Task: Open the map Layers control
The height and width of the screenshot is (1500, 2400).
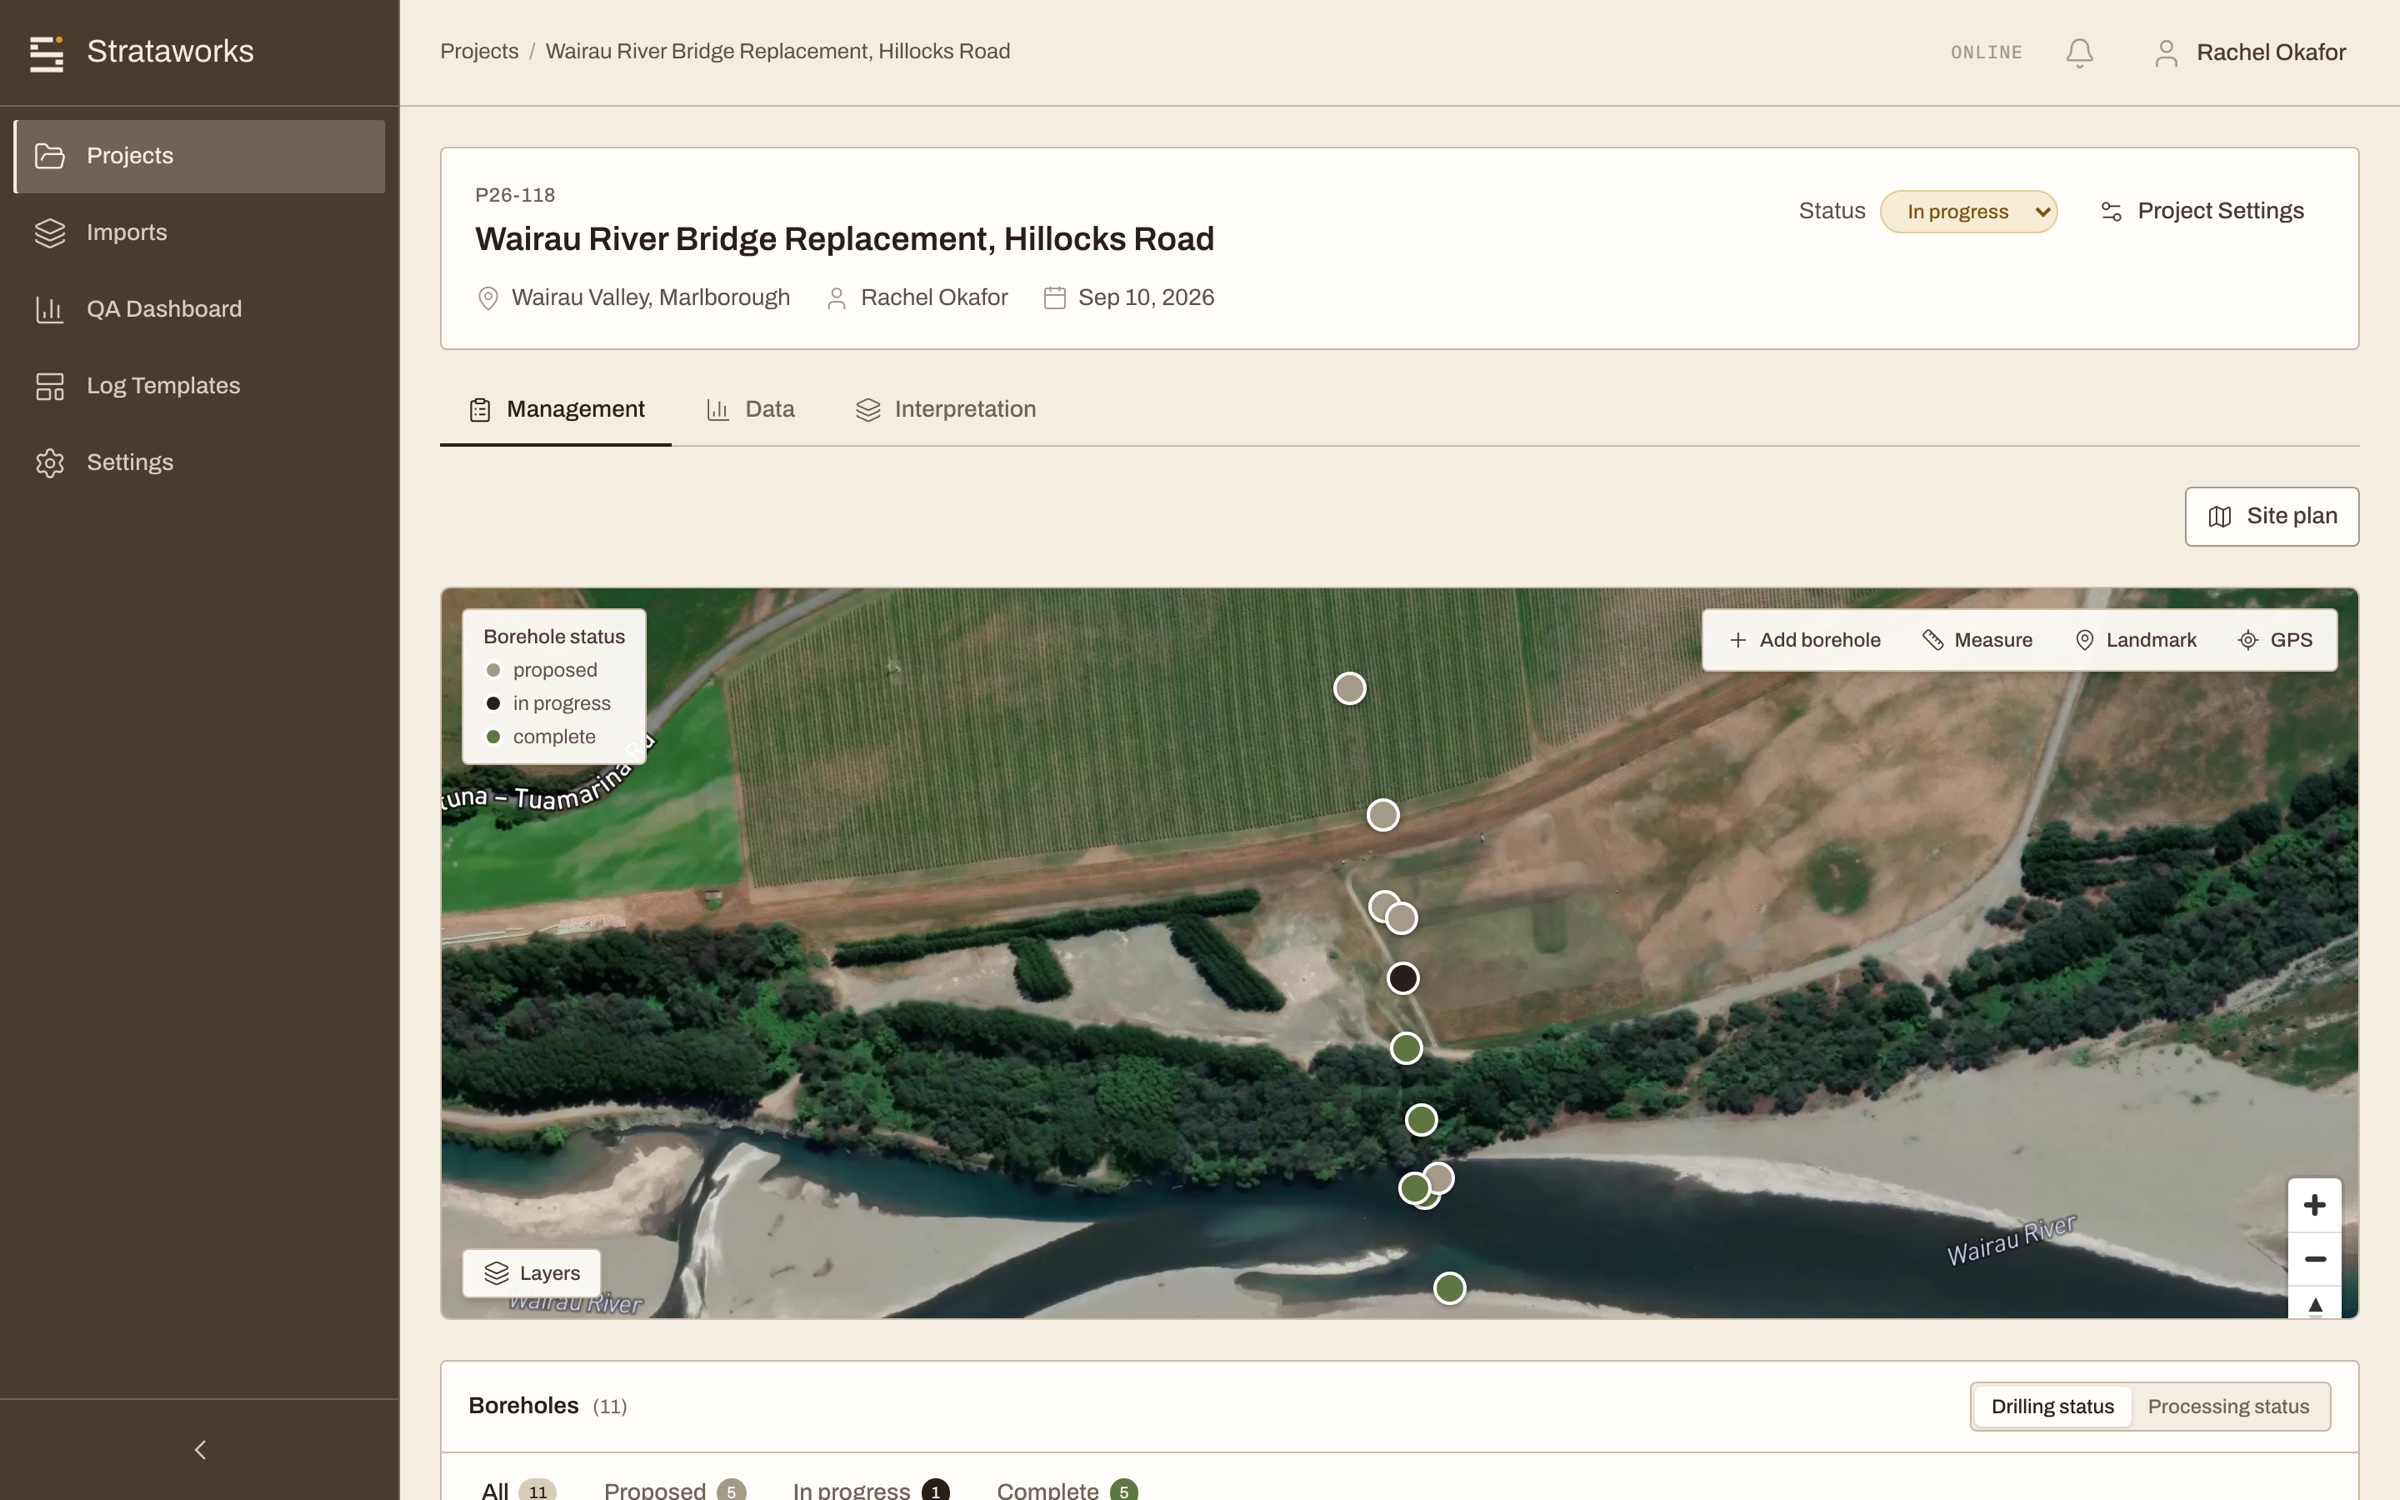Action: (531, 1273)
